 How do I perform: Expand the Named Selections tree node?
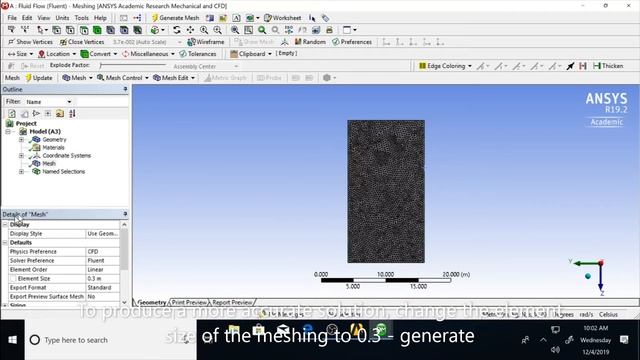[21, 171]
